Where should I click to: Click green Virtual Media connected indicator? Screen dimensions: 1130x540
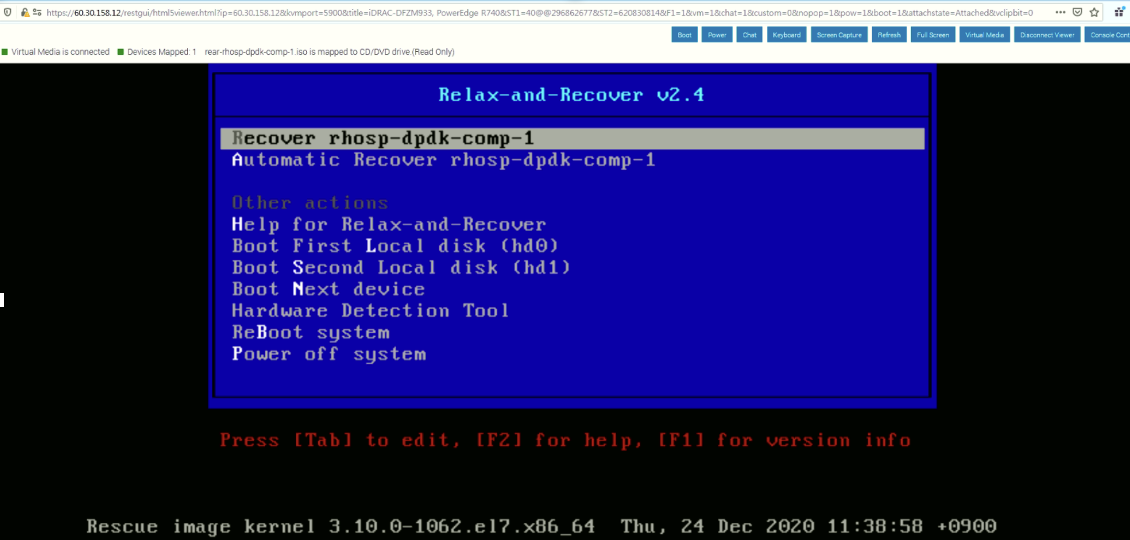(x=5, y=52)
